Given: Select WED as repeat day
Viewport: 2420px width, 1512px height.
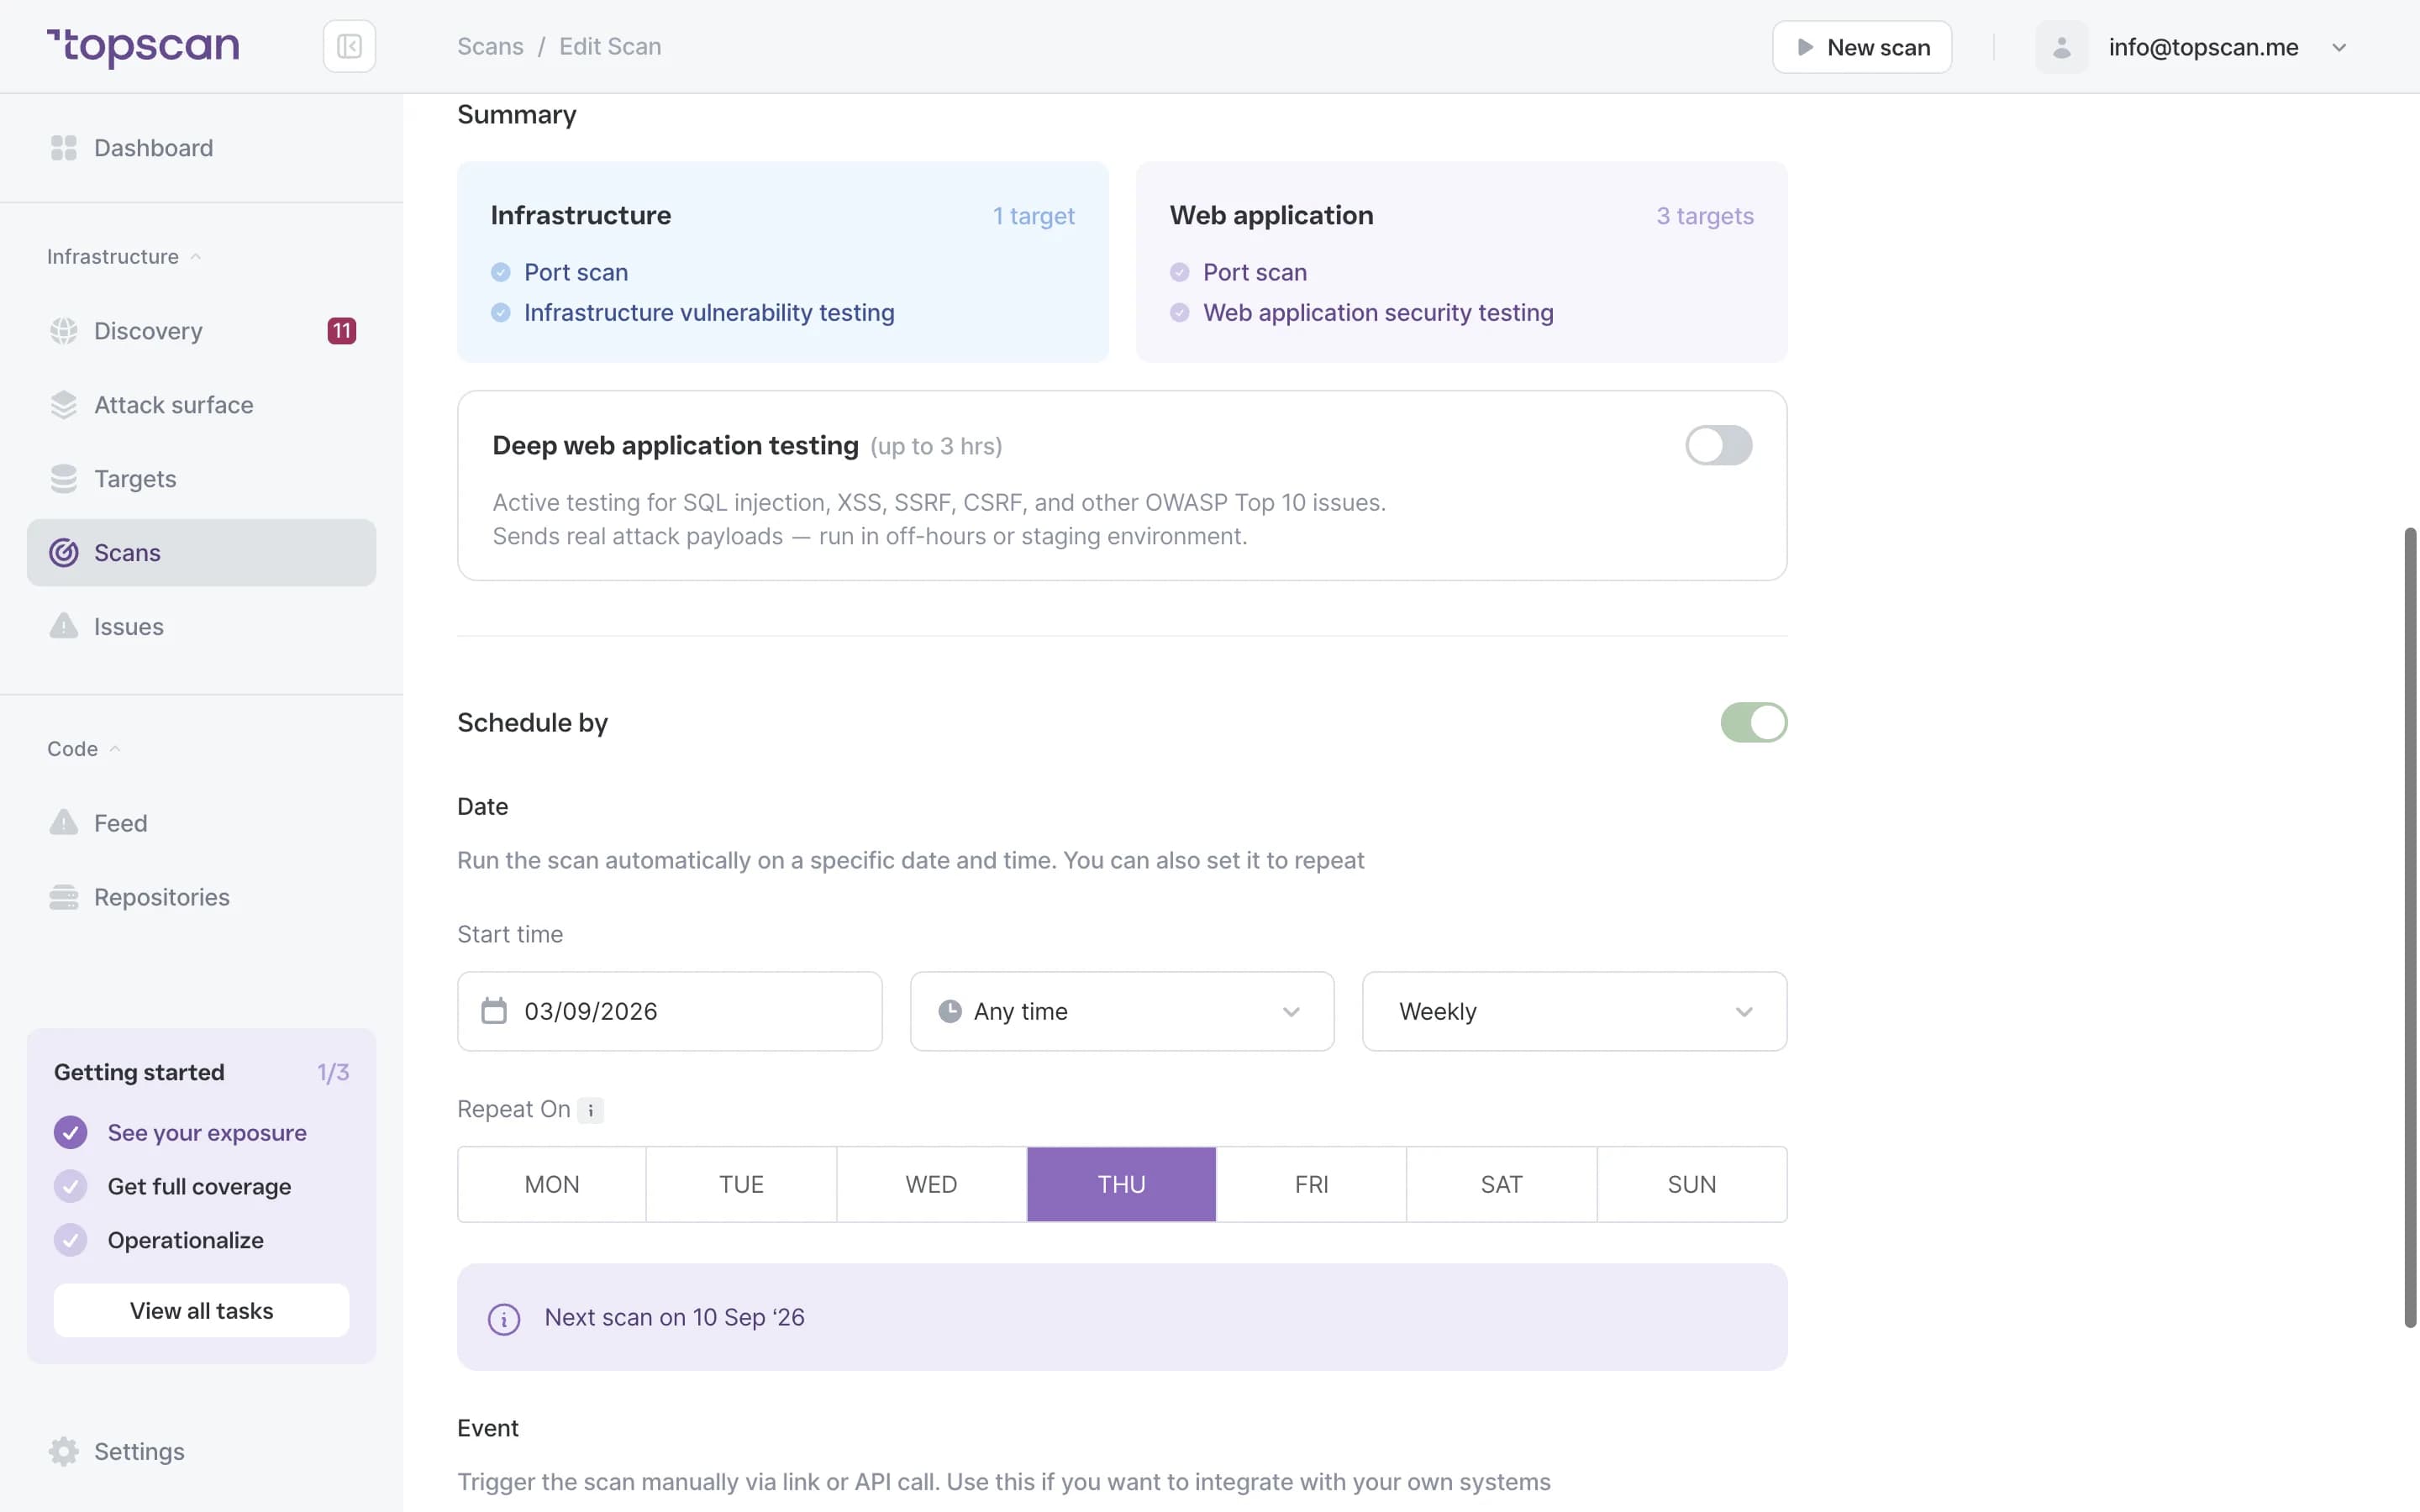Looking at the screenshot, I should pos(931,1184).
